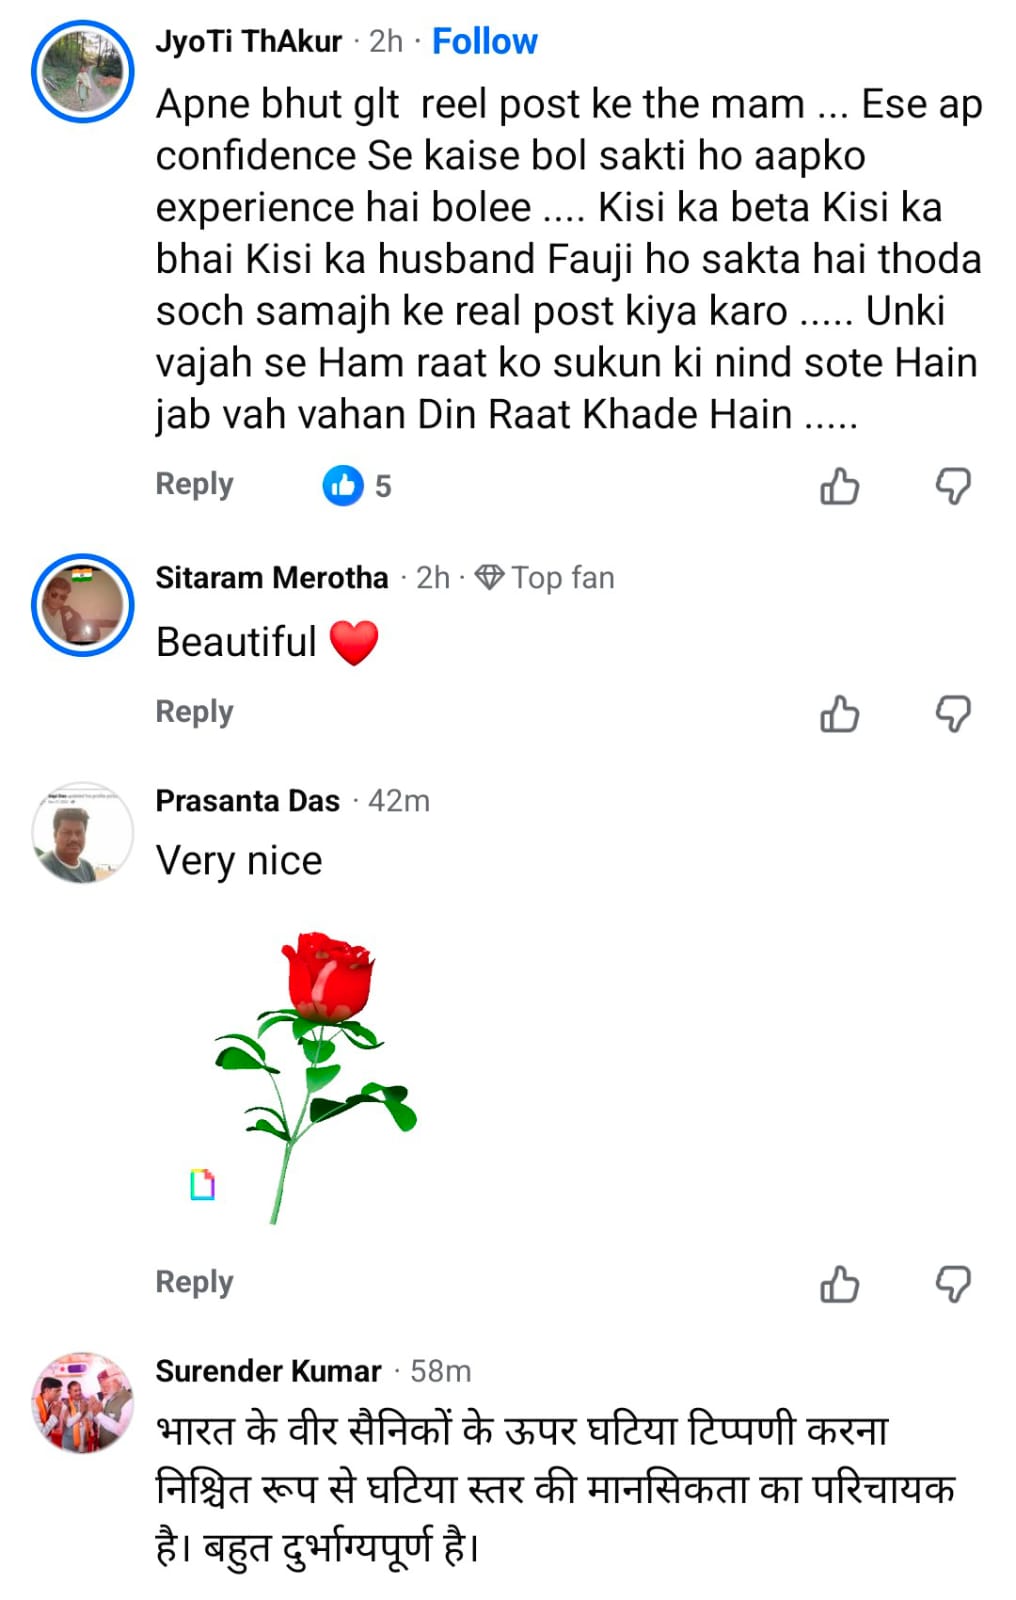This screenshot has height=1600, width=1016.
Task: Dislike JyoTi ThAkur's comment
Action: coord(953,487)
